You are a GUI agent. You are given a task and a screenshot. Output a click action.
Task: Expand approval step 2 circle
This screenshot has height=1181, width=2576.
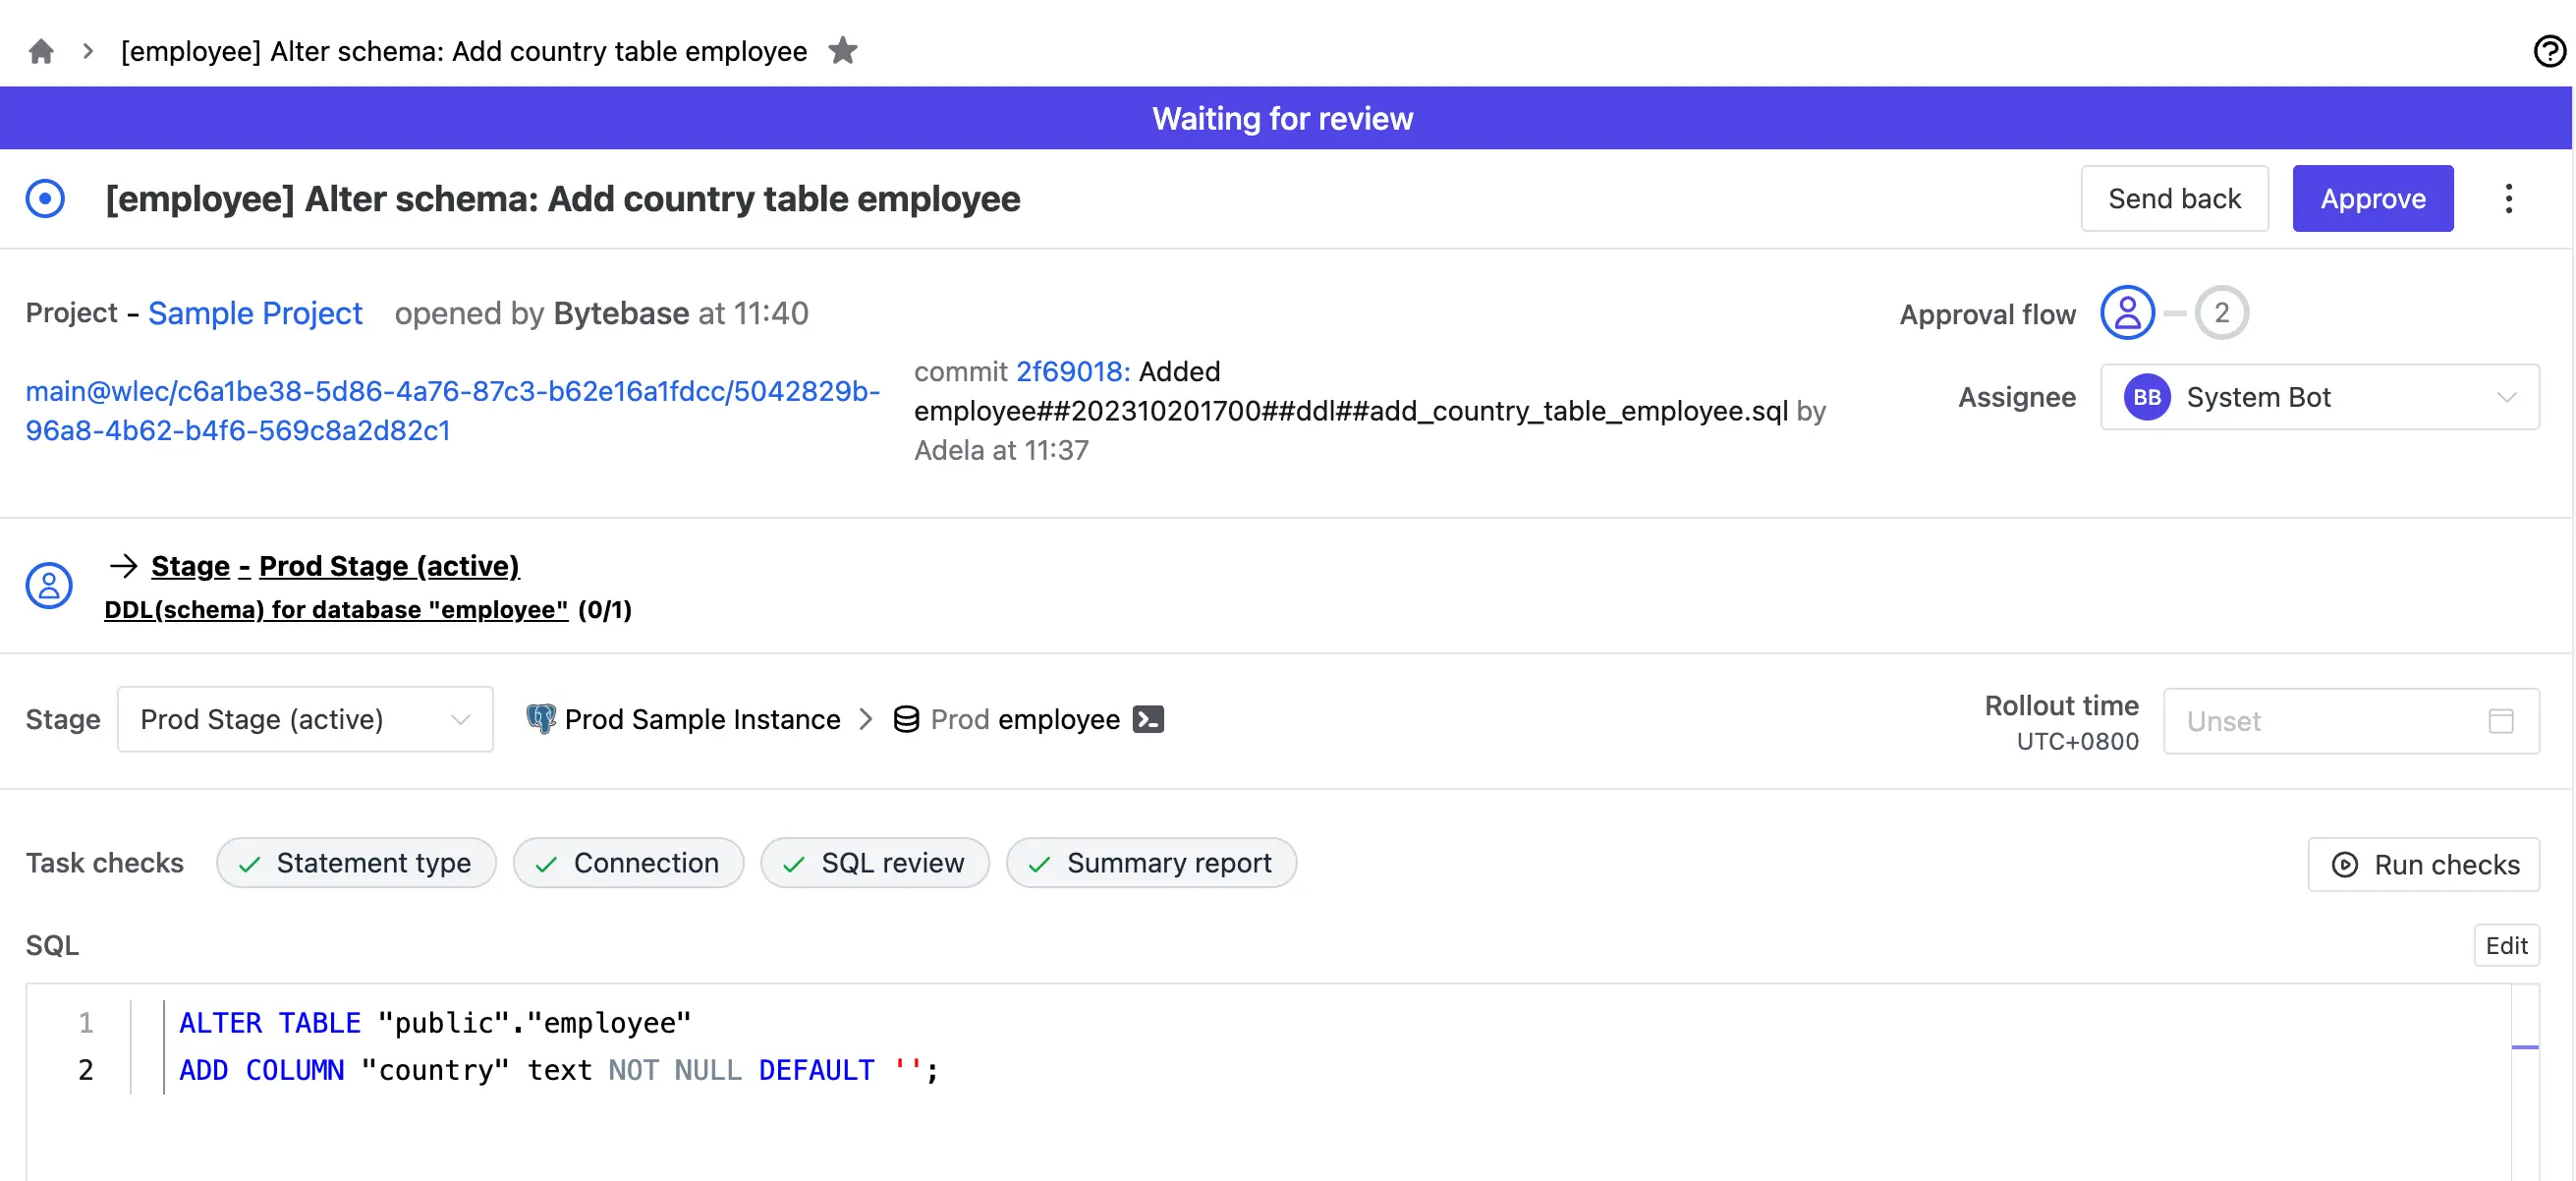point(2222,312)
